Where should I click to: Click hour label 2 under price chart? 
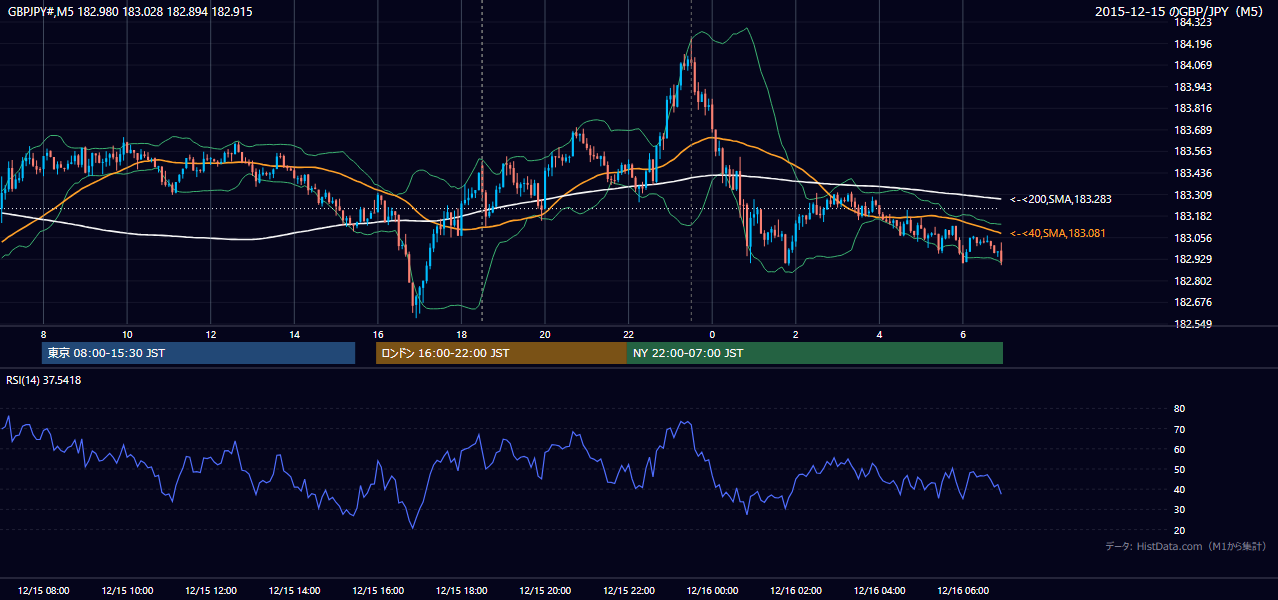click(795, 334)
